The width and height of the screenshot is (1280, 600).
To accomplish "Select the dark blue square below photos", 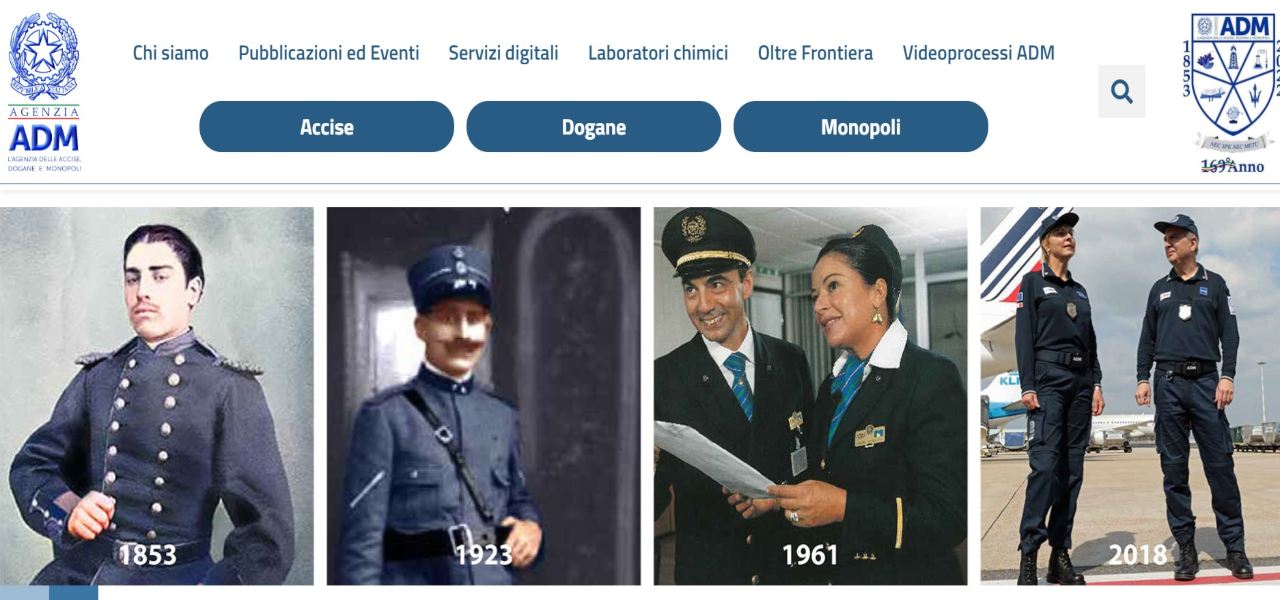I will point(73,593).
